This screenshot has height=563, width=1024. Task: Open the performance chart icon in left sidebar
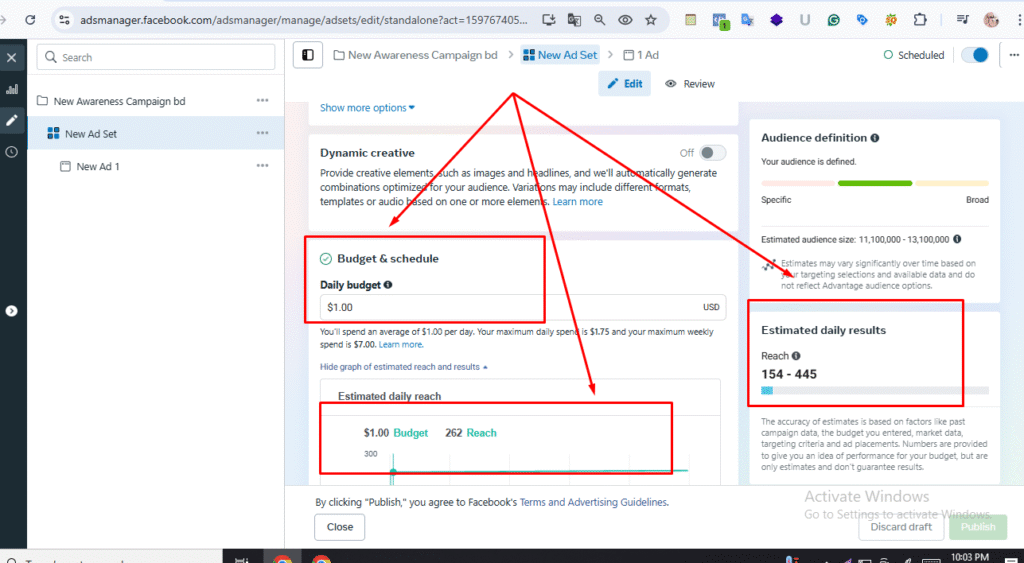(x=12, y=89)
